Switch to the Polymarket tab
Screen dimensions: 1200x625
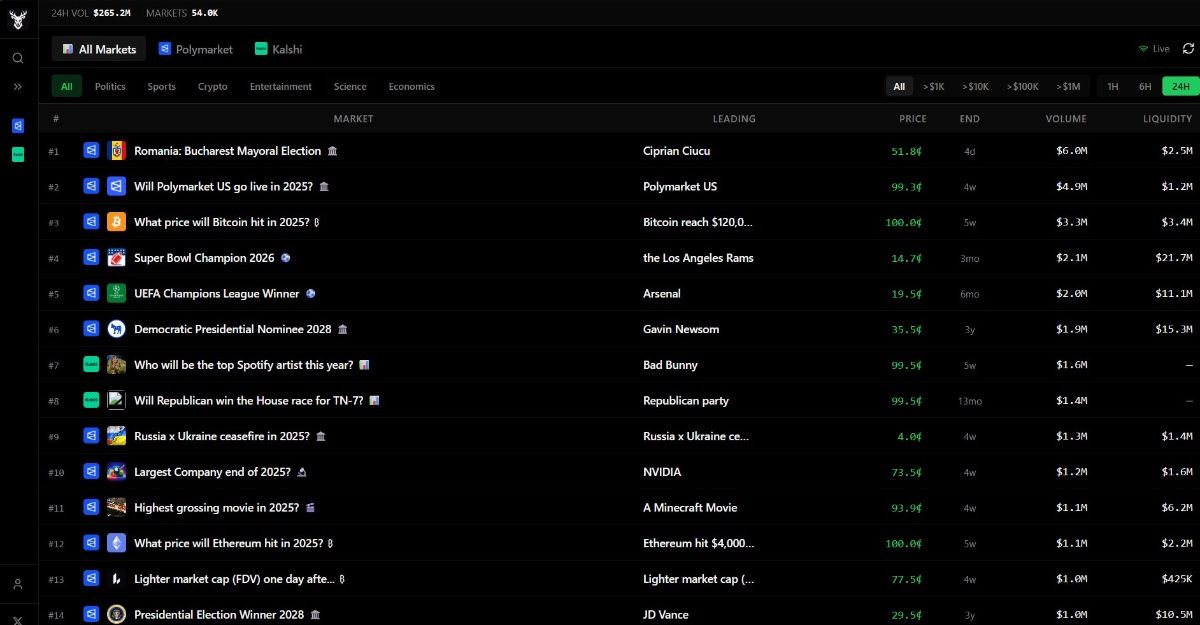point(195,49)
